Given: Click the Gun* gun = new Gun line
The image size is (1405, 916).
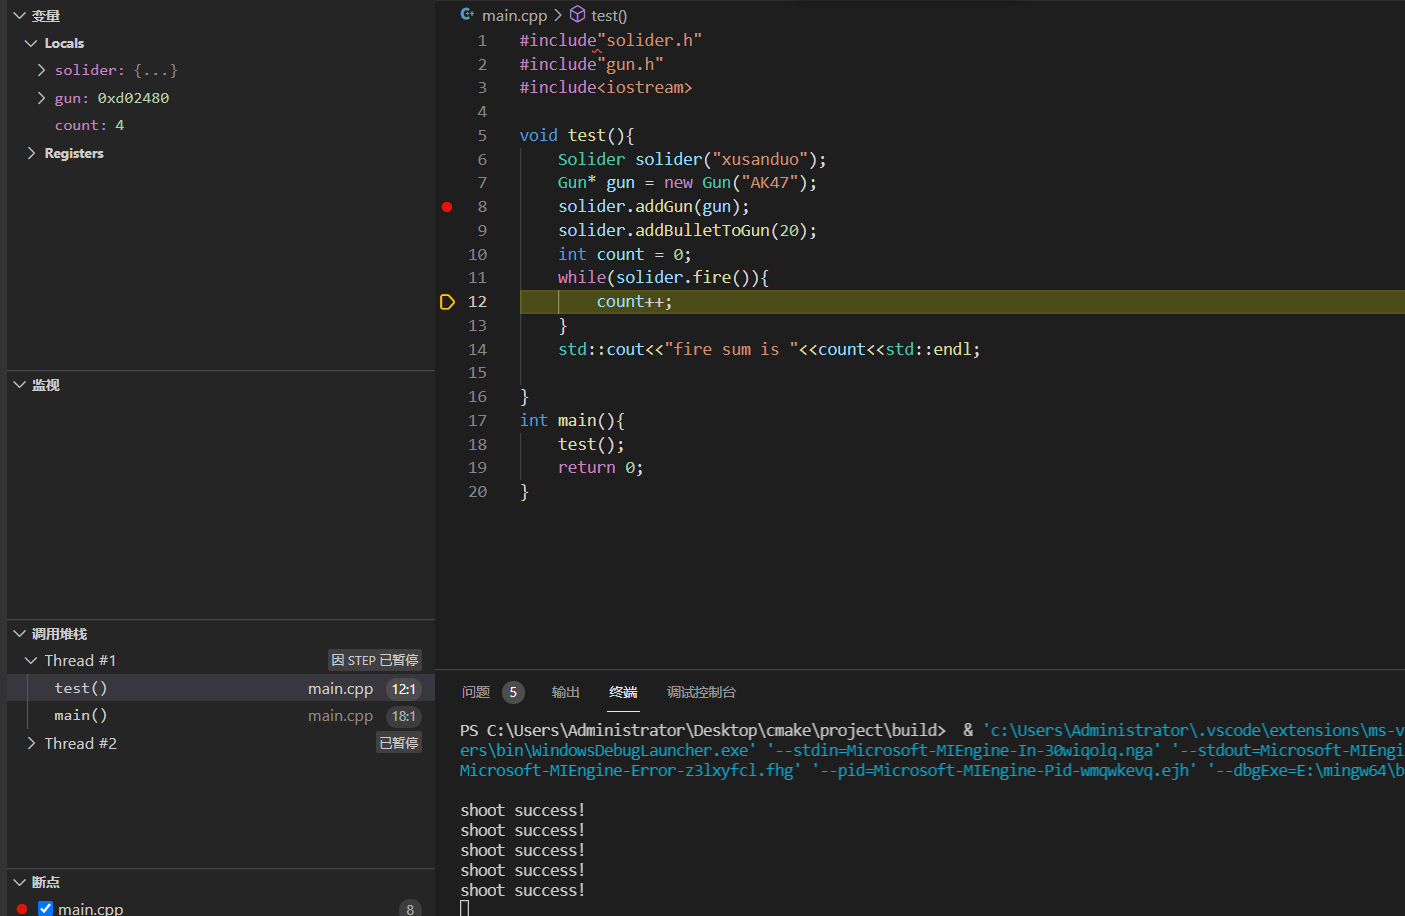Looking at the screenshot, I should [x=687, y=183].
